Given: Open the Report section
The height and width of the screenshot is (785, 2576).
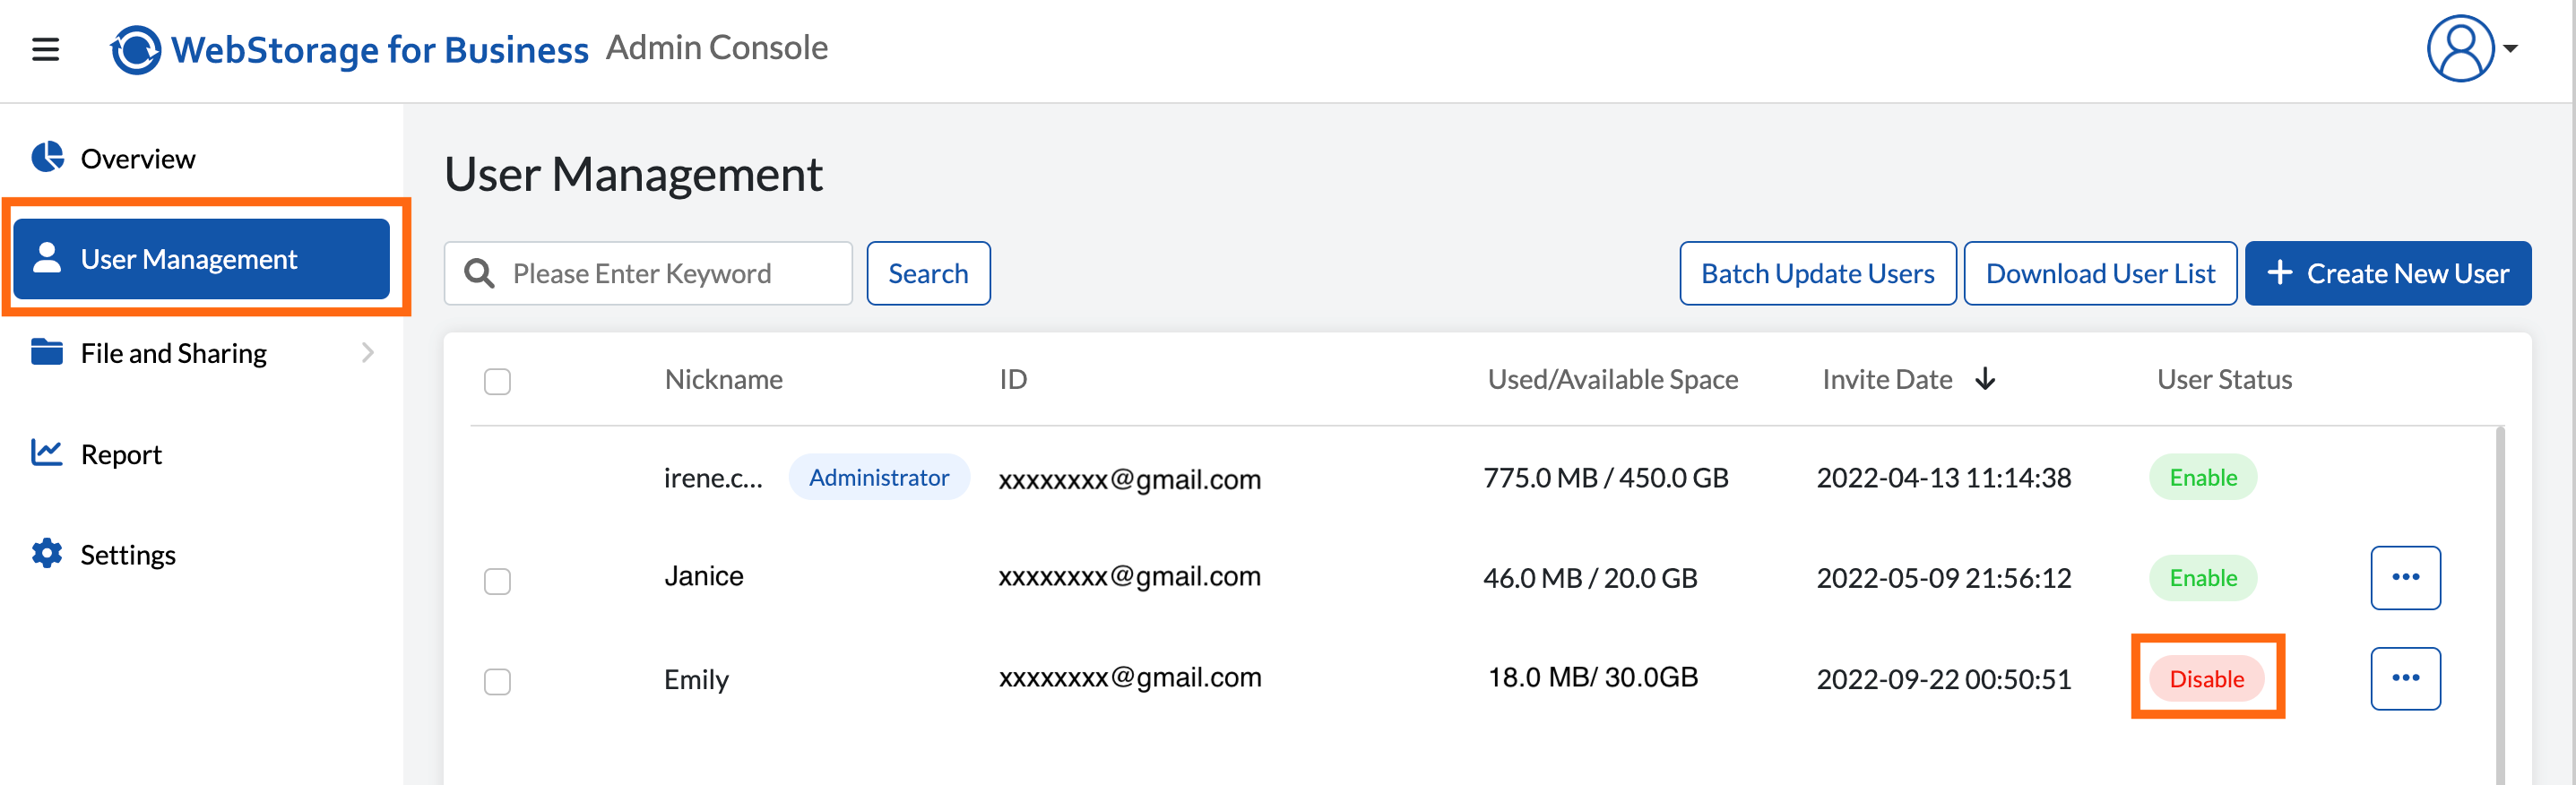Looking at the screenshot, I should [121, 454].
